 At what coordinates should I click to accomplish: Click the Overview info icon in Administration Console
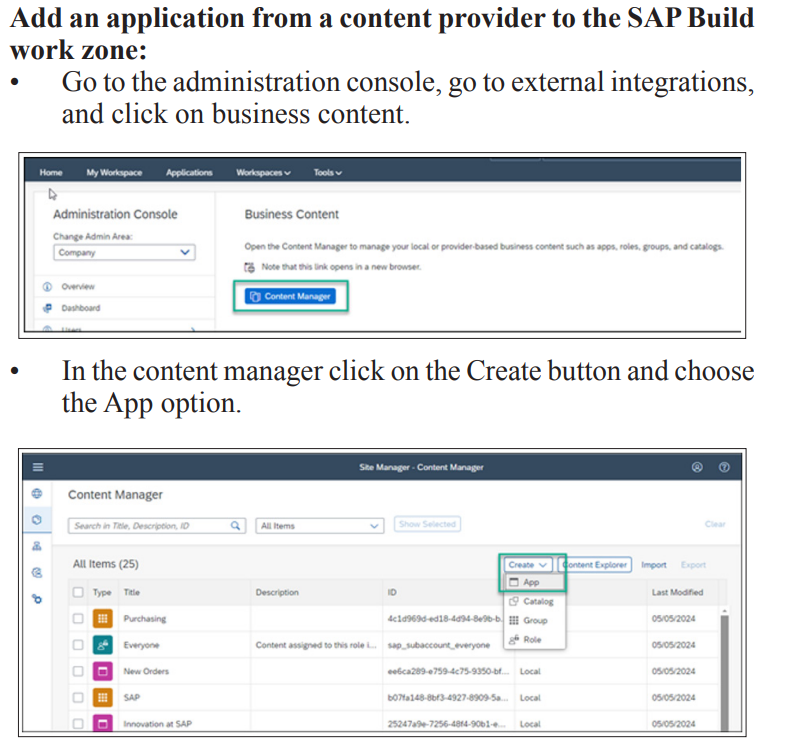click(47, 286)
